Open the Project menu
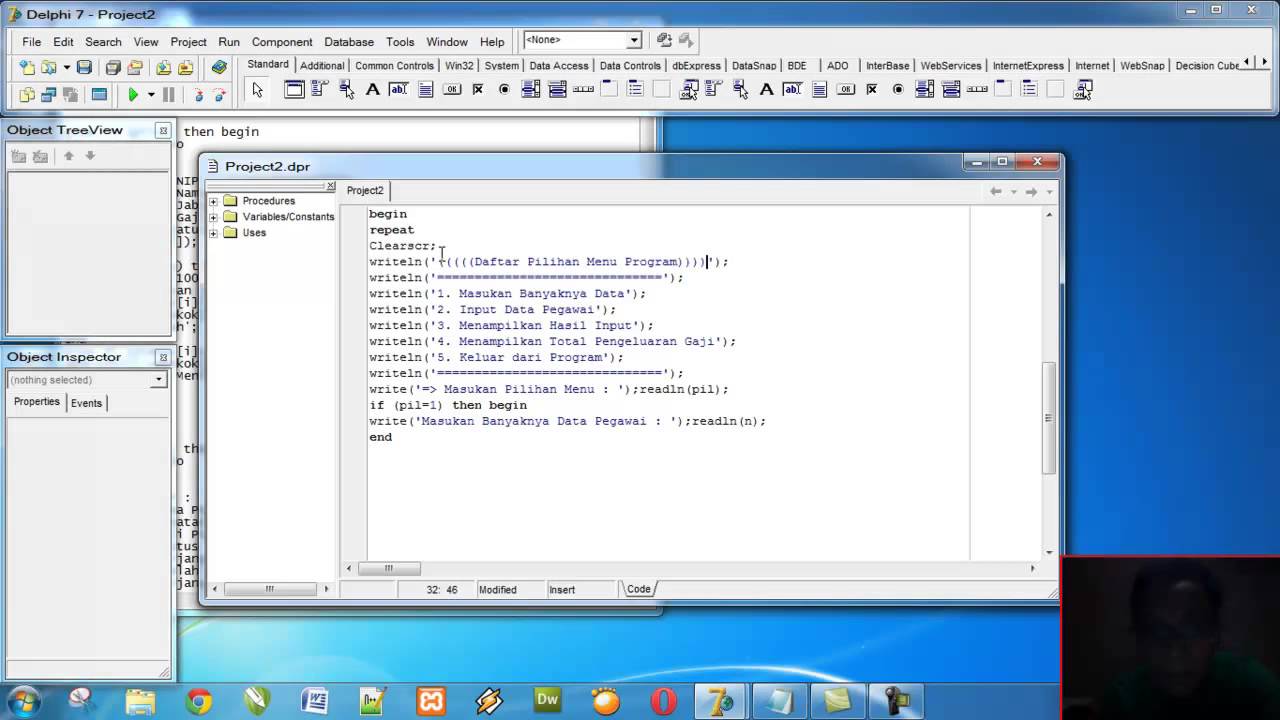The height and width of the screenshot is (720, 1280). coord(188,42)
